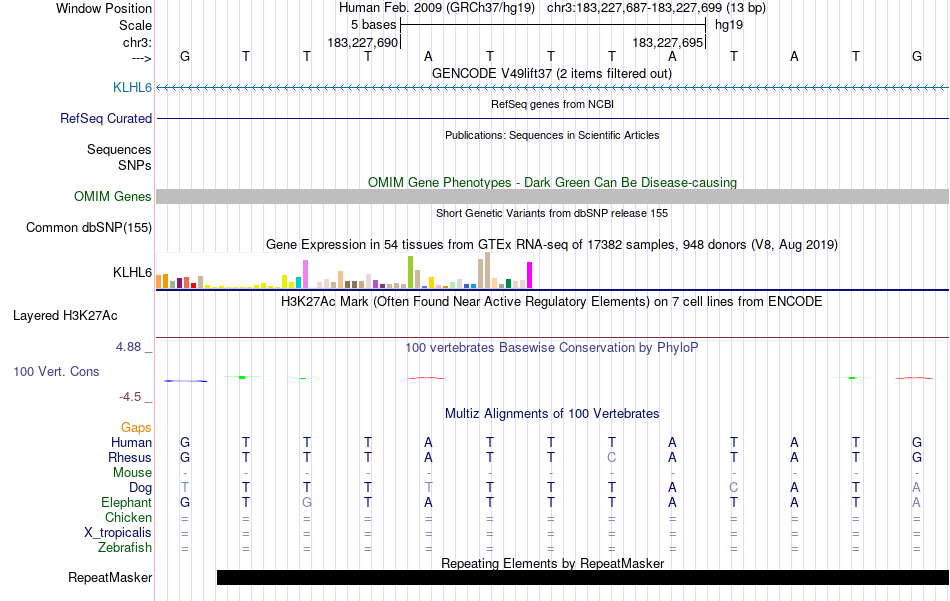This screenshot has height=601, width=950.
Task: Click the 183,227,695 coordinate tick label
Action: pyautogui.click(x=667, y=42)
